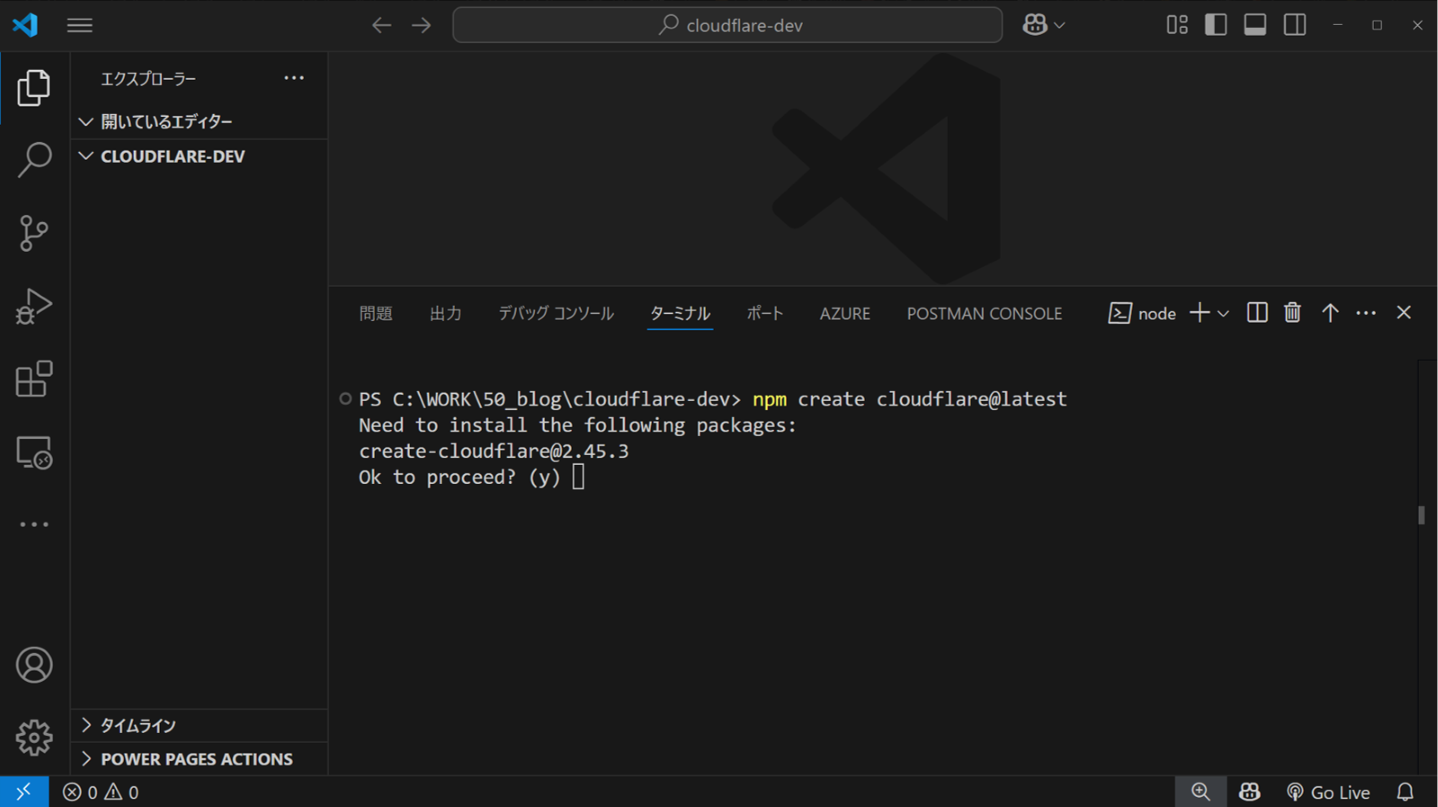Open Explorer views and more actions
Viewport: 1438px width, 807px height.
click(x=294, y=78)
